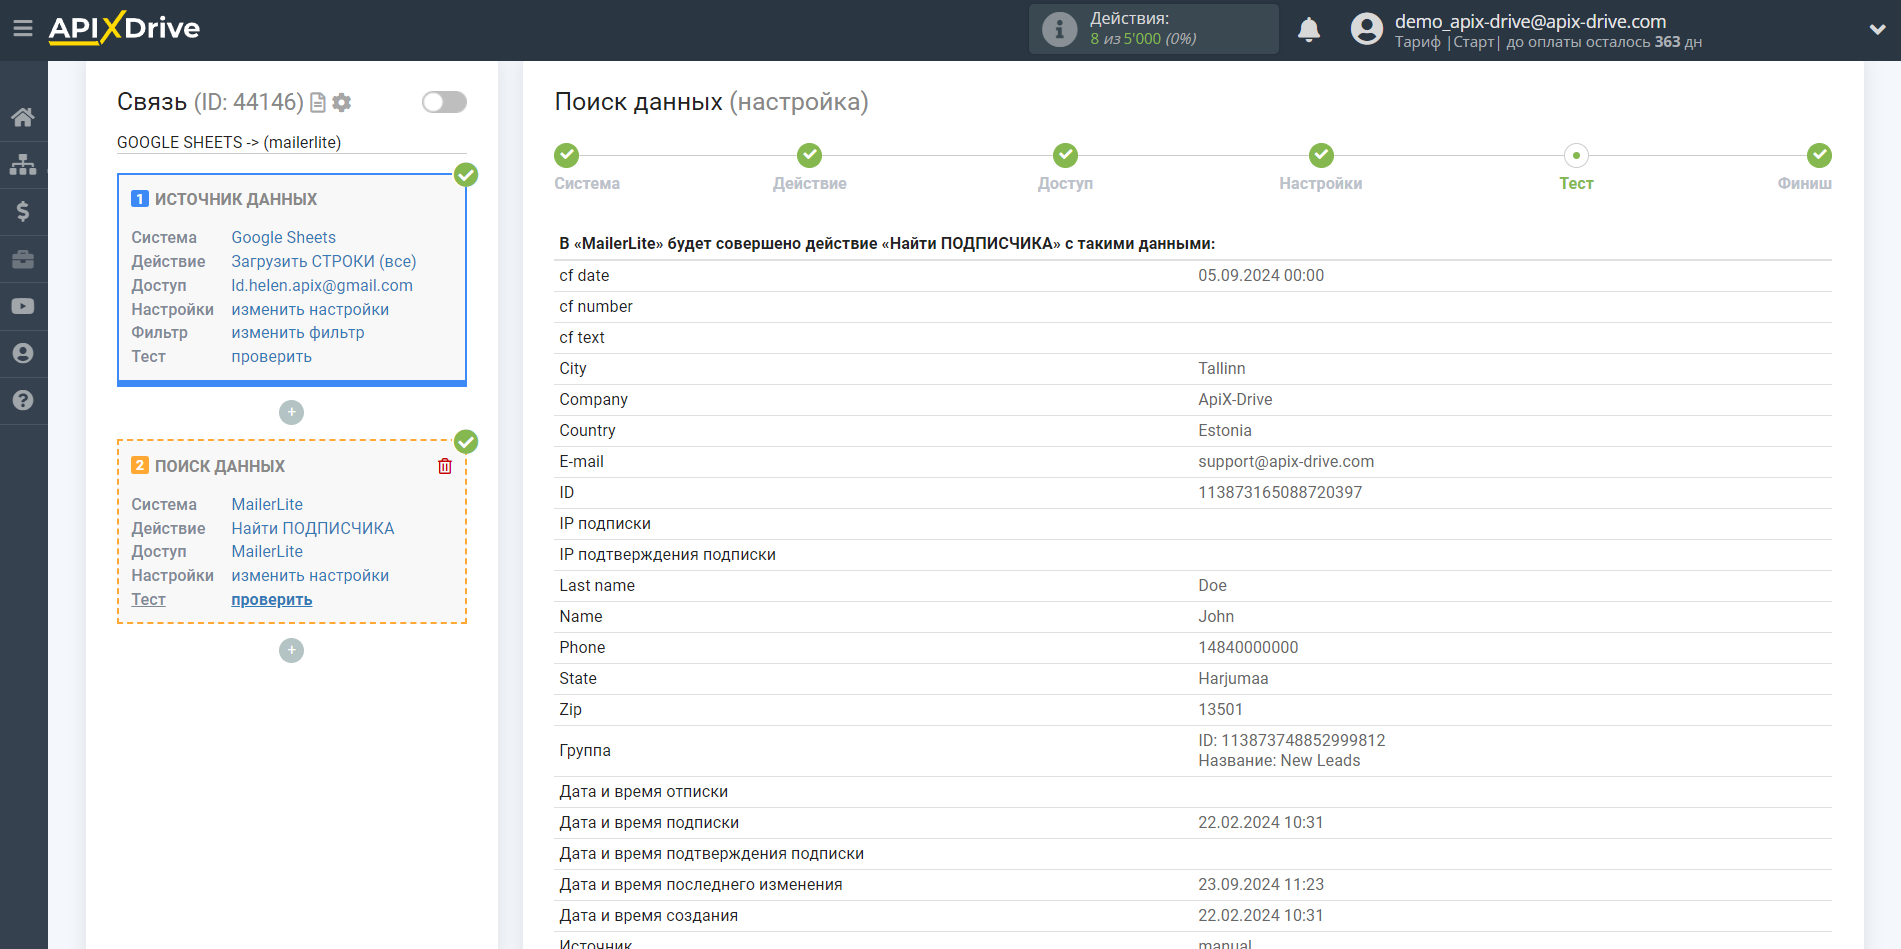Open MailerLite system link in search block
Screen dimensions: 1901x949
point(267,504)
